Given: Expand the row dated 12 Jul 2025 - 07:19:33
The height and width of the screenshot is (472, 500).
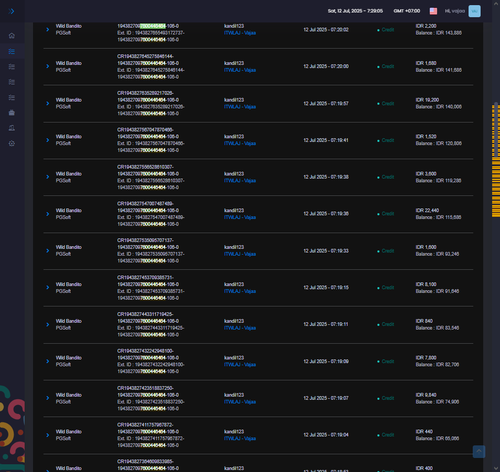Looking at the screenshot, I should click(x=48, y=251).
